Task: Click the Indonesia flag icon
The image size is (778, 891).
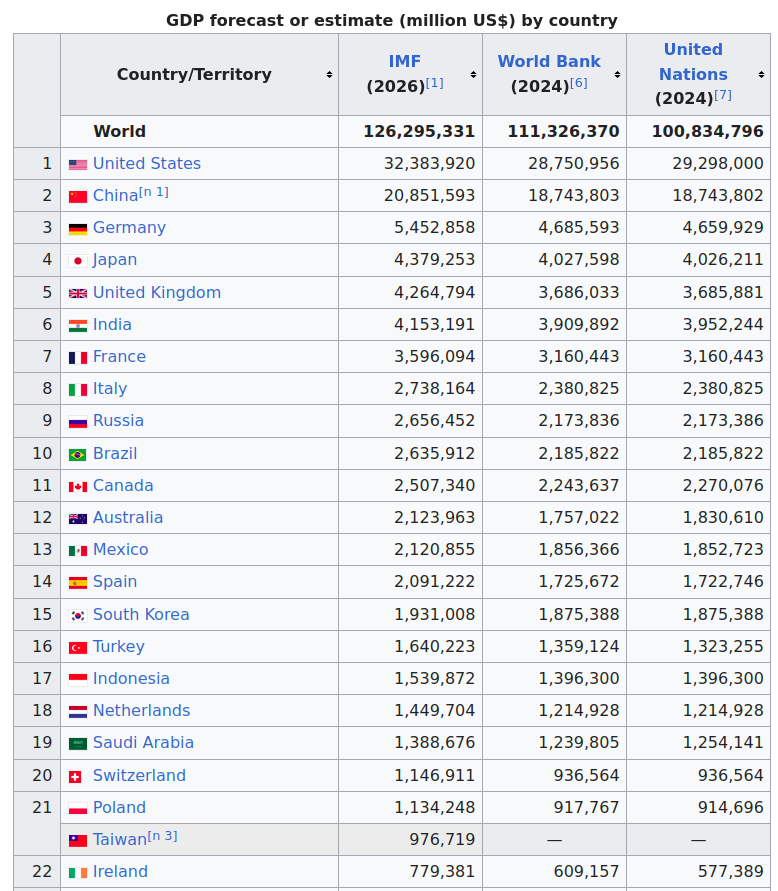Action: point(78,680)
